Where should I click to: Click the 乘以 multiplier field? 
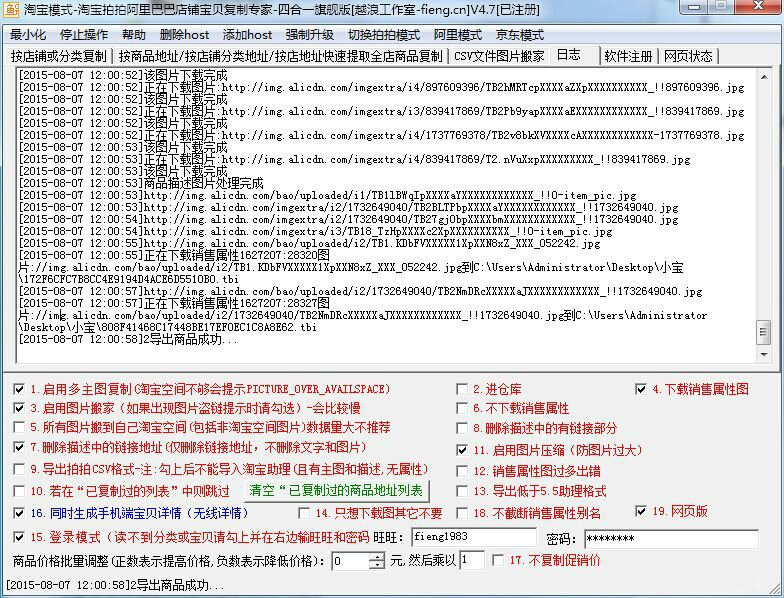[x=472, y=560]
